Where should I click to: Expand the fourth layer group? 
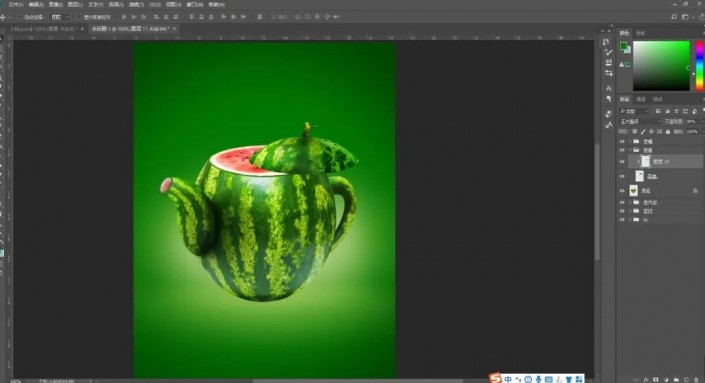point(630,211)
